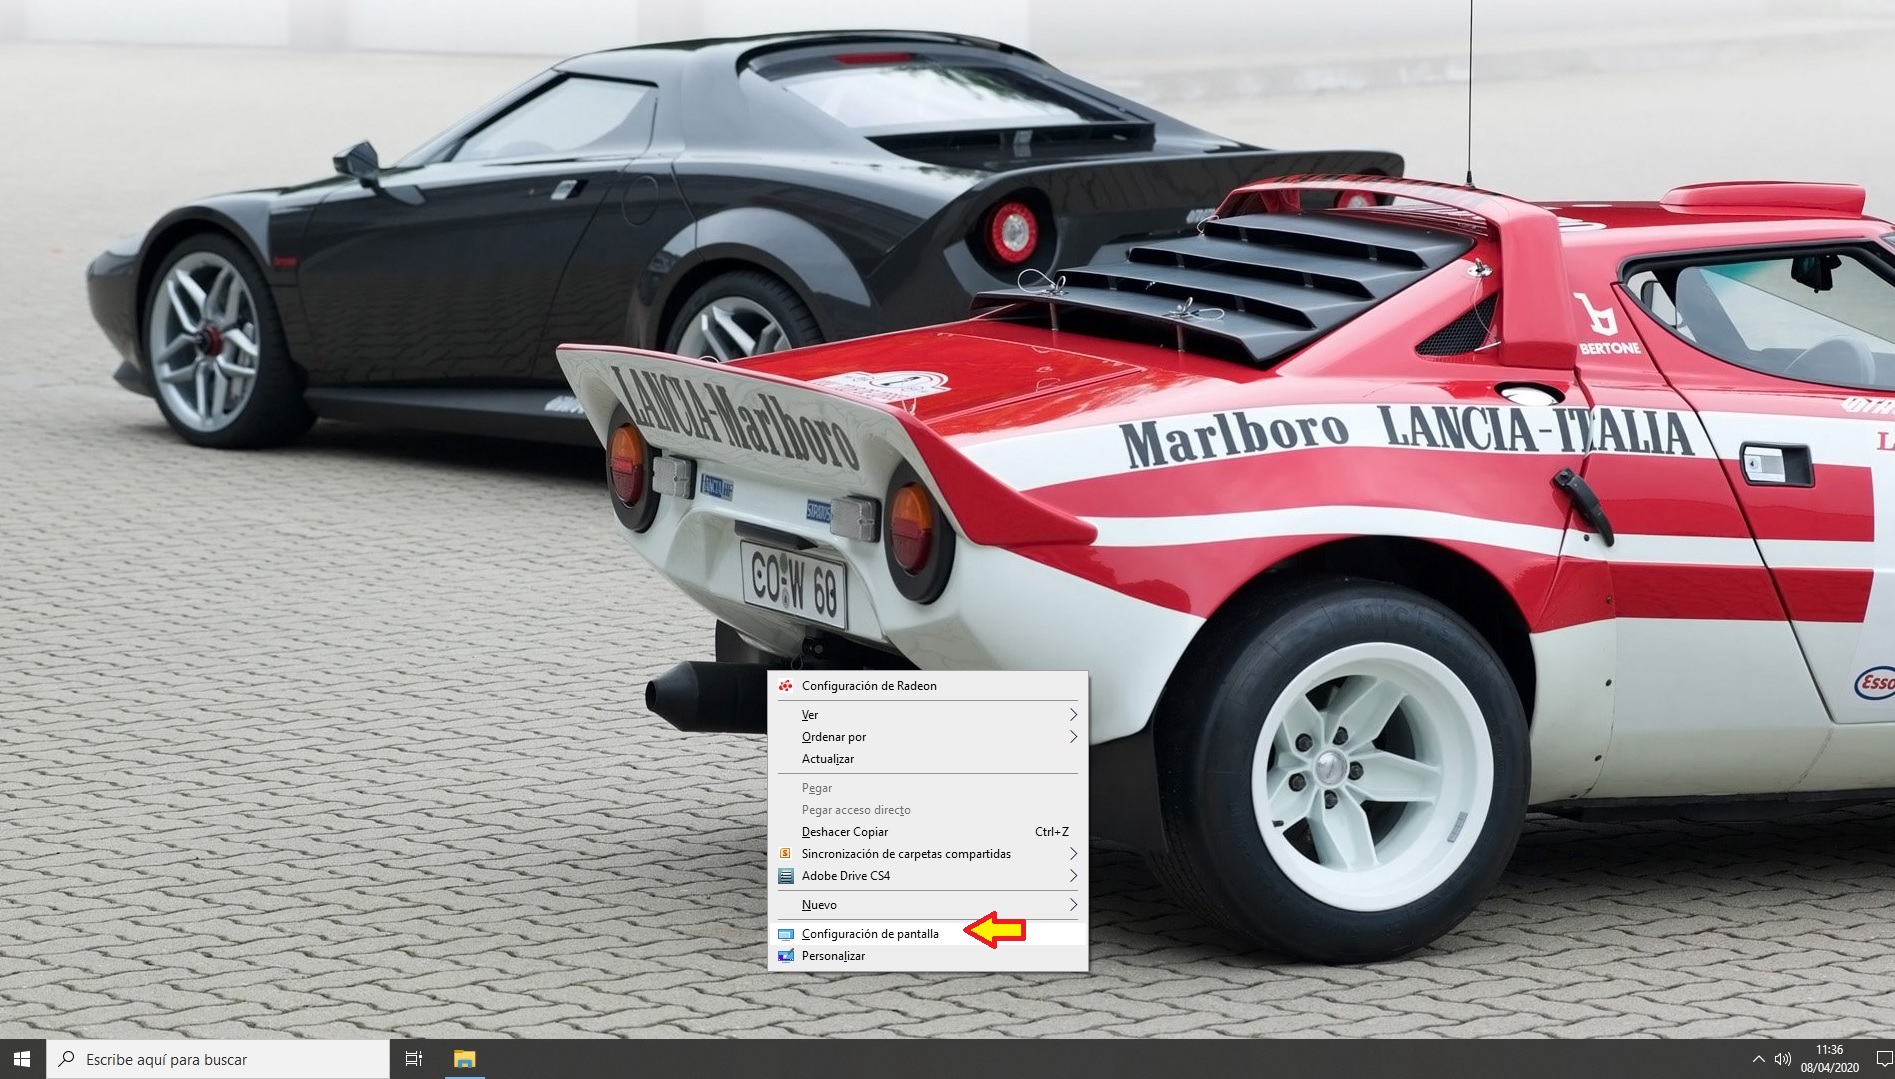Viewport: 1895px width, 1079px height.
Task: Select the Pegar menu entry
Action: pos(927,788)
